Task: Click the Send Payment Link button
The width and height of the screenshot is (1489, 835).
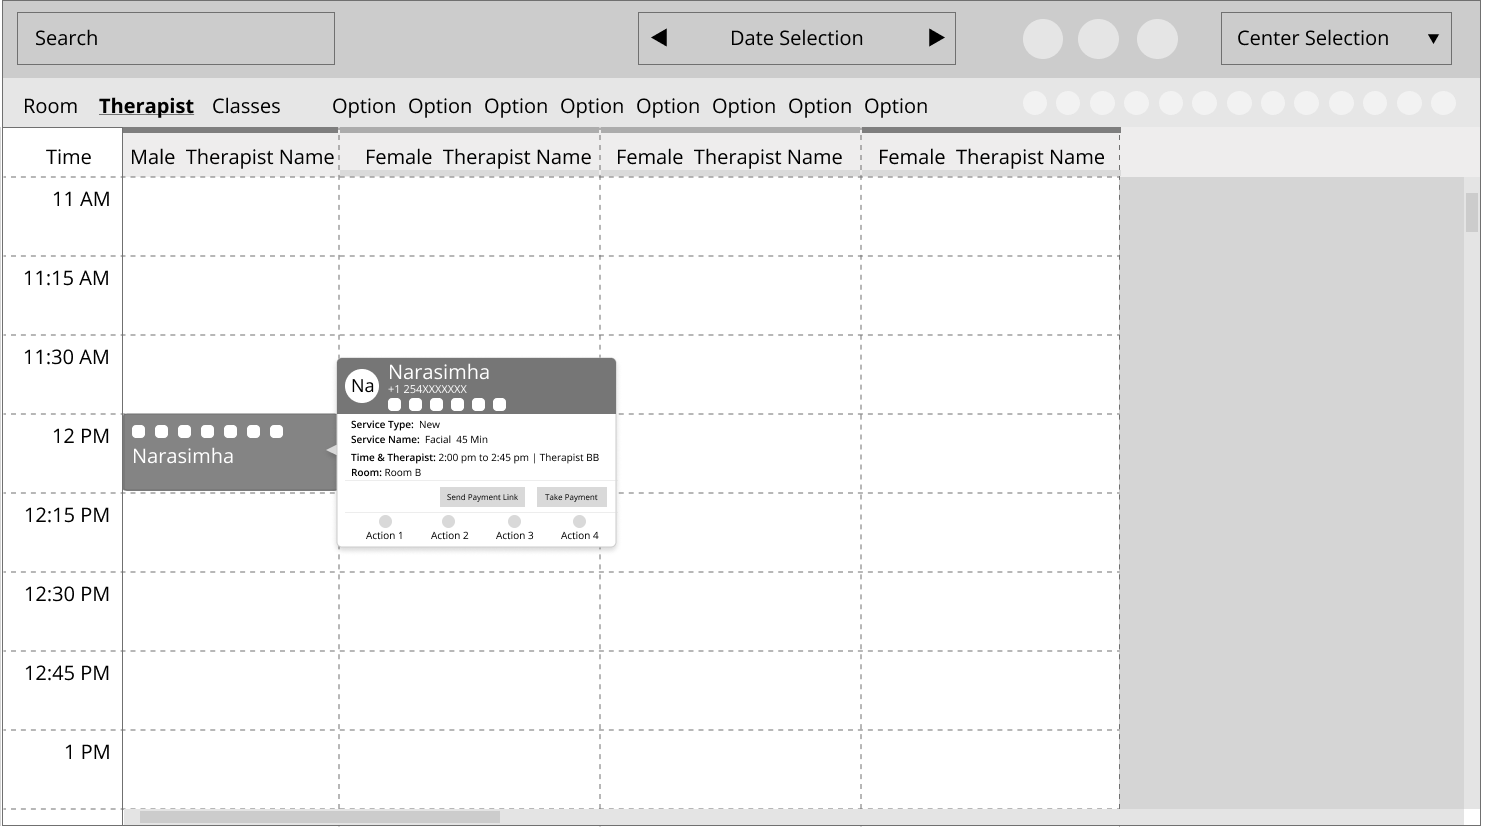Action: (482, 497)
